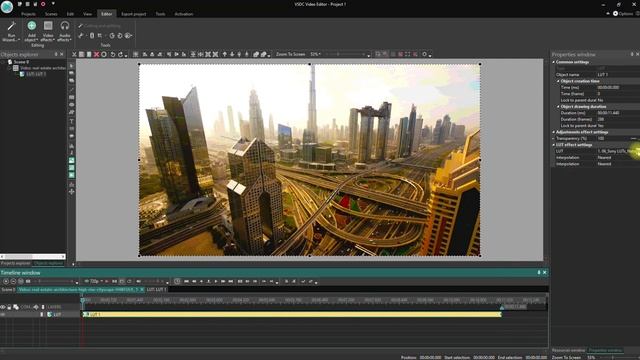Click the red record icon in quick access bar

coord(43,4)
